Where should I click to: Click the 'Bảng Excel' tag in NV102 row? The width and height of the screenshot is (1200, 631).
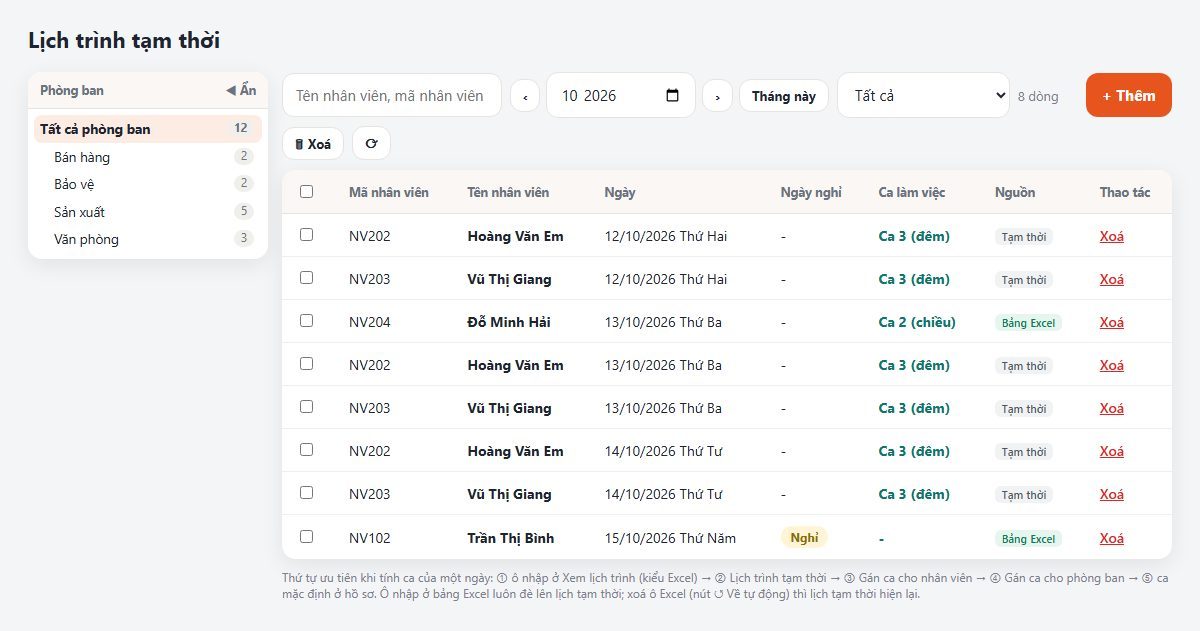tap(1028, 539)
